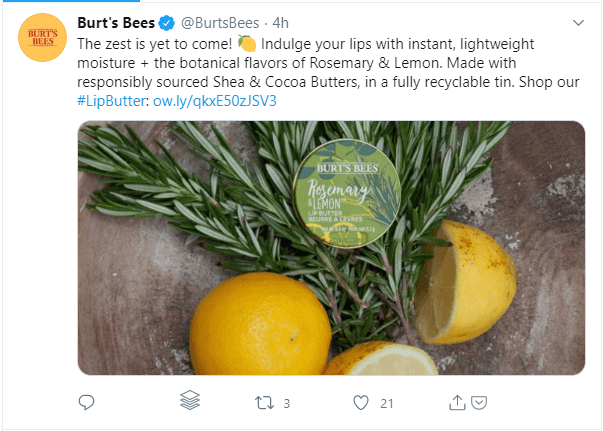View the retweet count of 3
The height and width of the screenshot is (431, 603).
(x=287, y=404)
